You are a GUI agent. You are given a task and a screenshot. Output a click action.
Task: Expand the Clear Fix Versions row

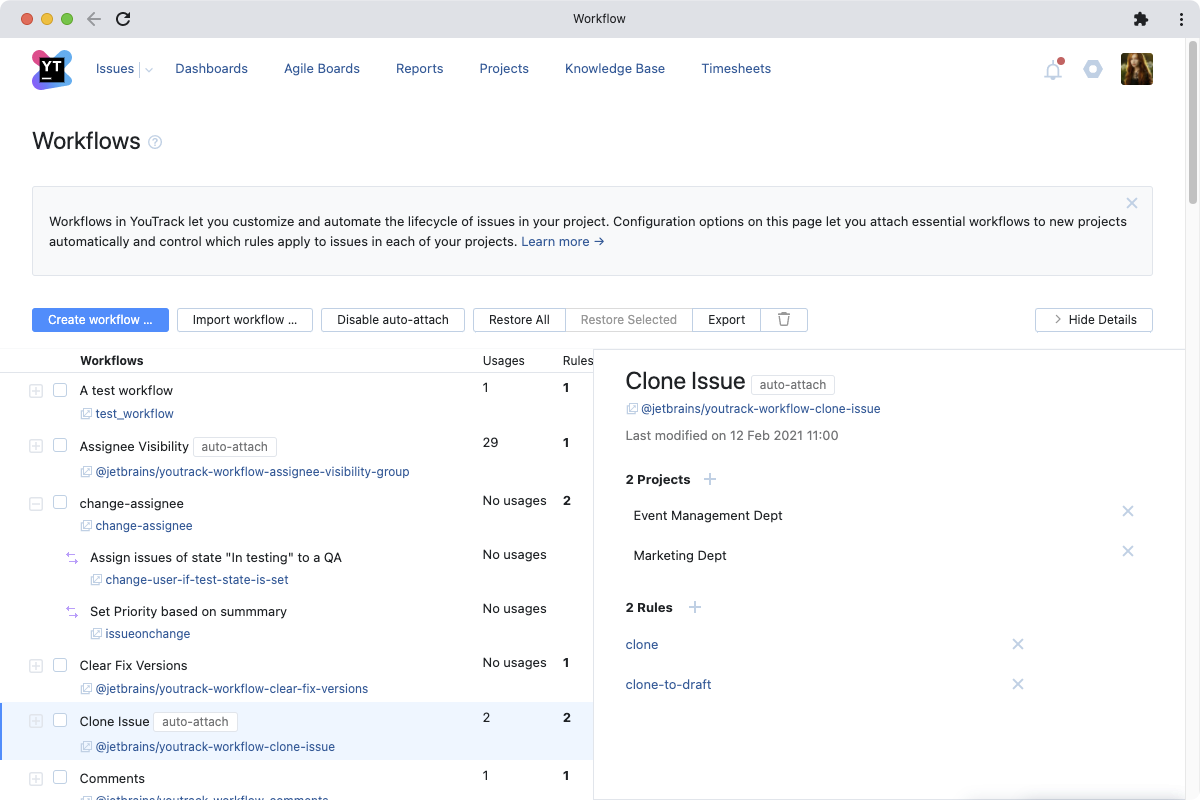36,666
